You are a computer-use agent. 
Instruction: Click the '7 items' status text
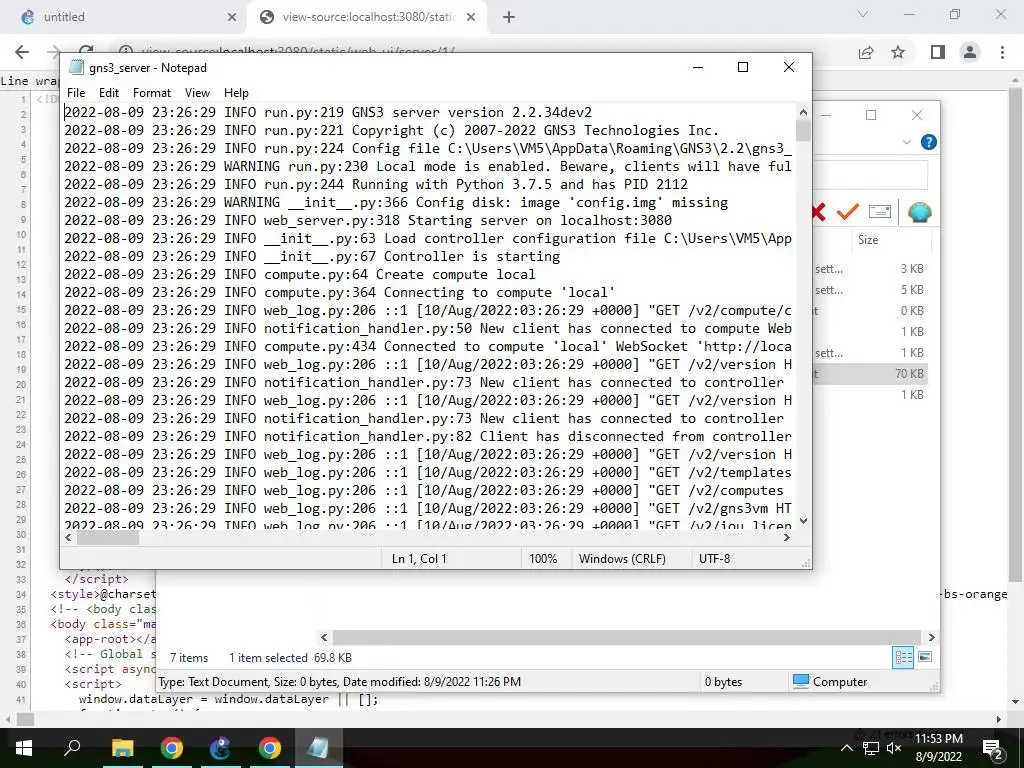[189, 658]
